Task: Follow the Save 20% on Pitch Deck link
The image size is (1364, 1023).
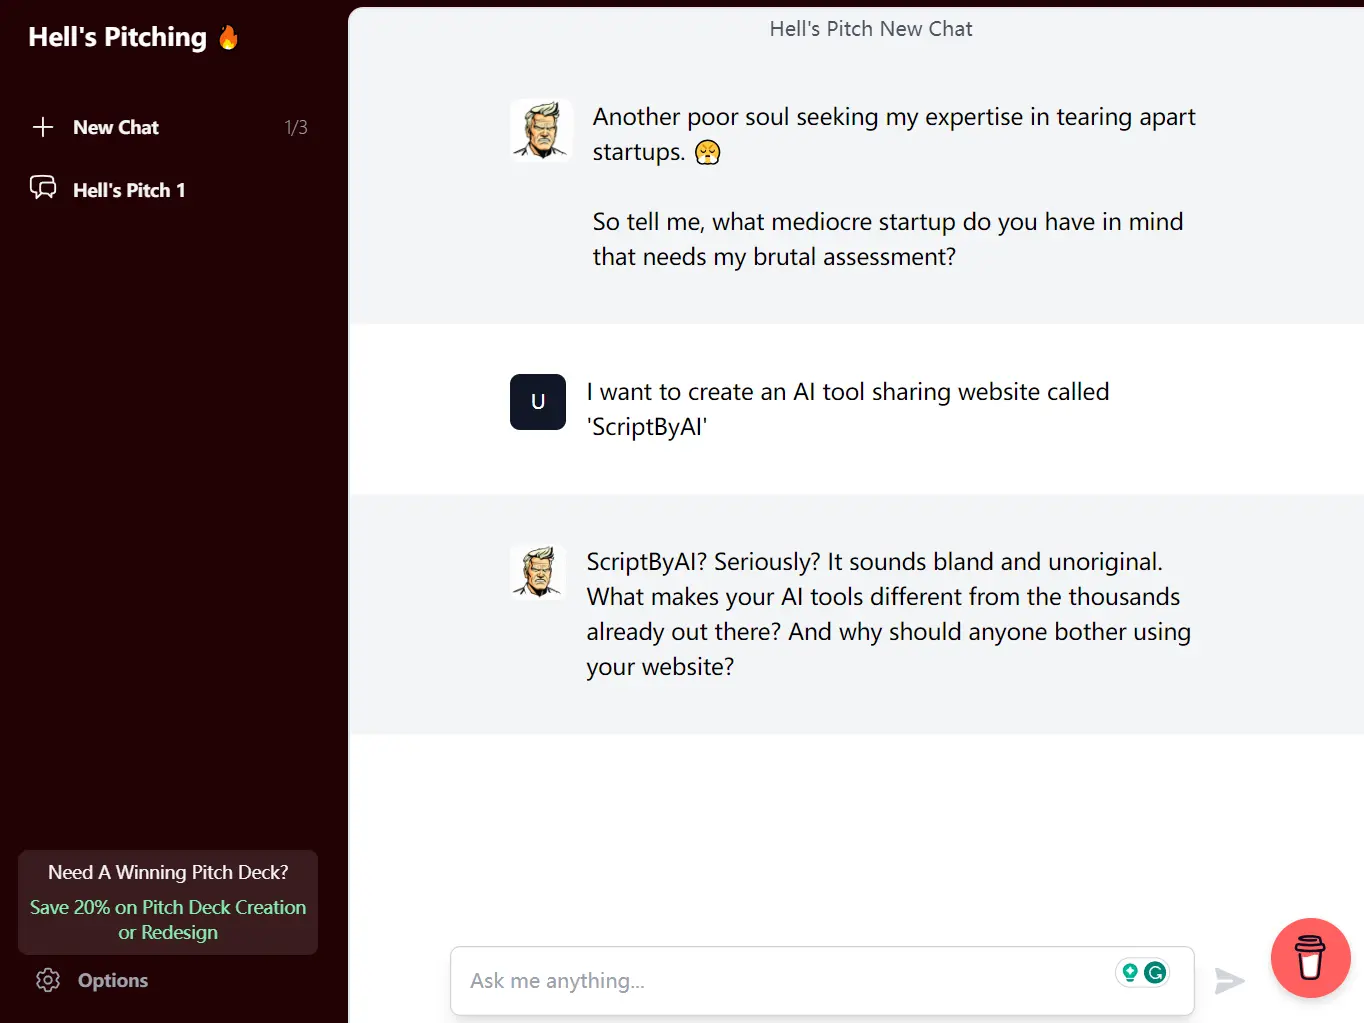Action: (x=168, y=920)
